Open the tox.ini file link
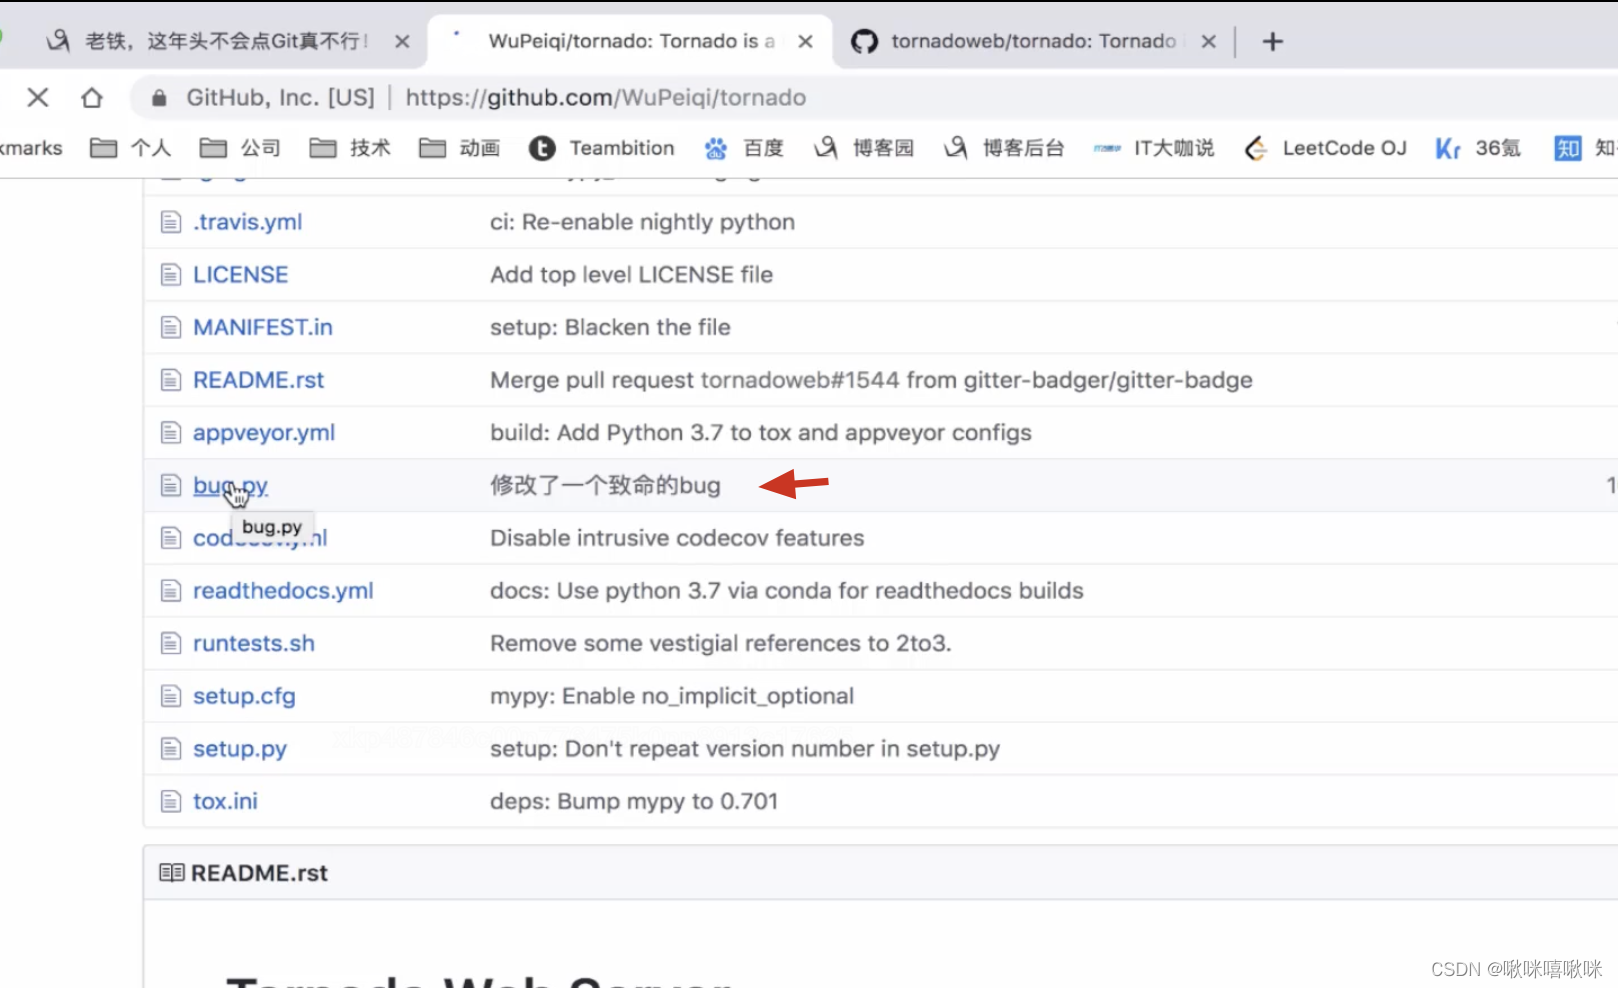 pos(225,801)
